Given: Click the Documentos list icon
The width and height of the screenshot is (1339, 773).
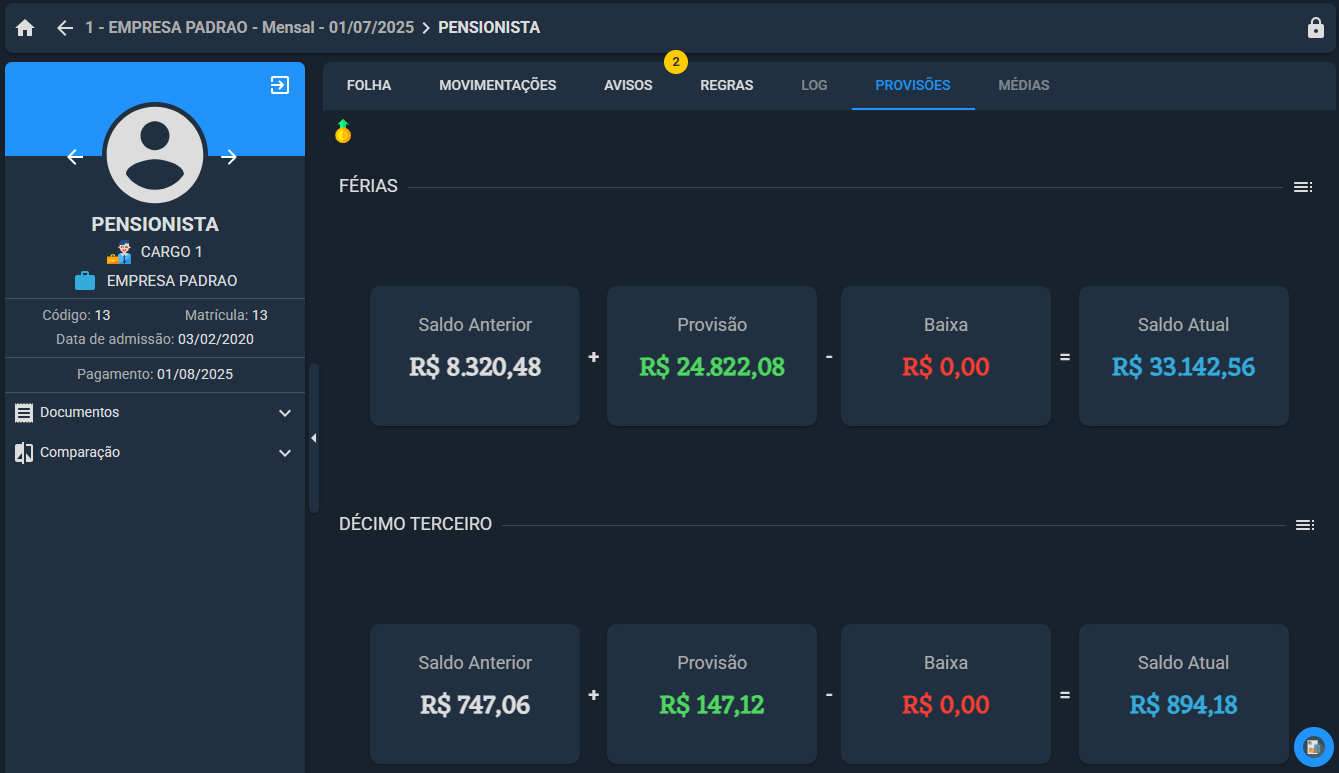Looking at the screenshot, I should (x=24, y=413).
